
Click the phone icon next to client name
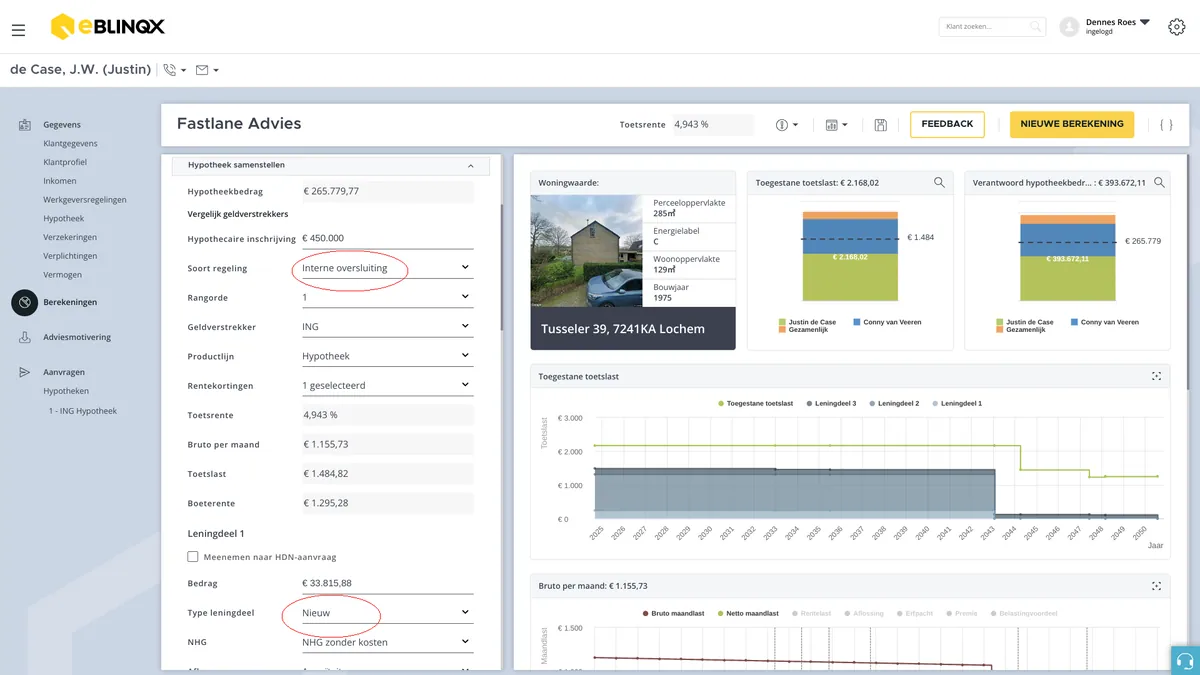tap(170, 70)
